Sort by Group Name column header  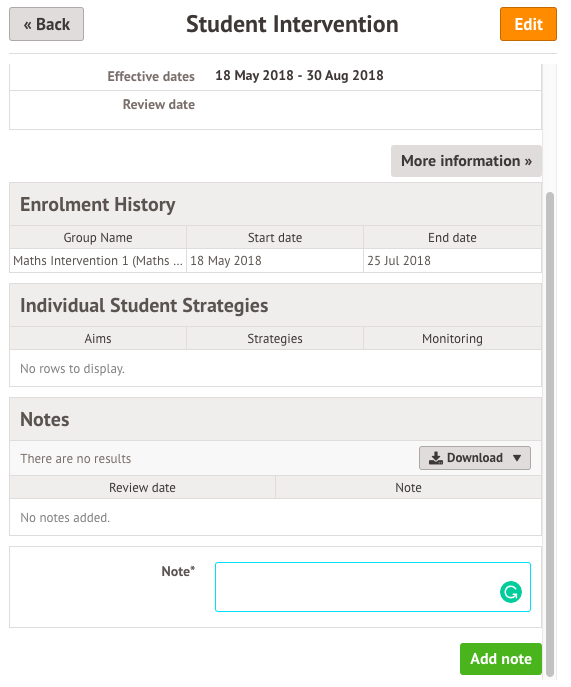[x=98, y=237]
